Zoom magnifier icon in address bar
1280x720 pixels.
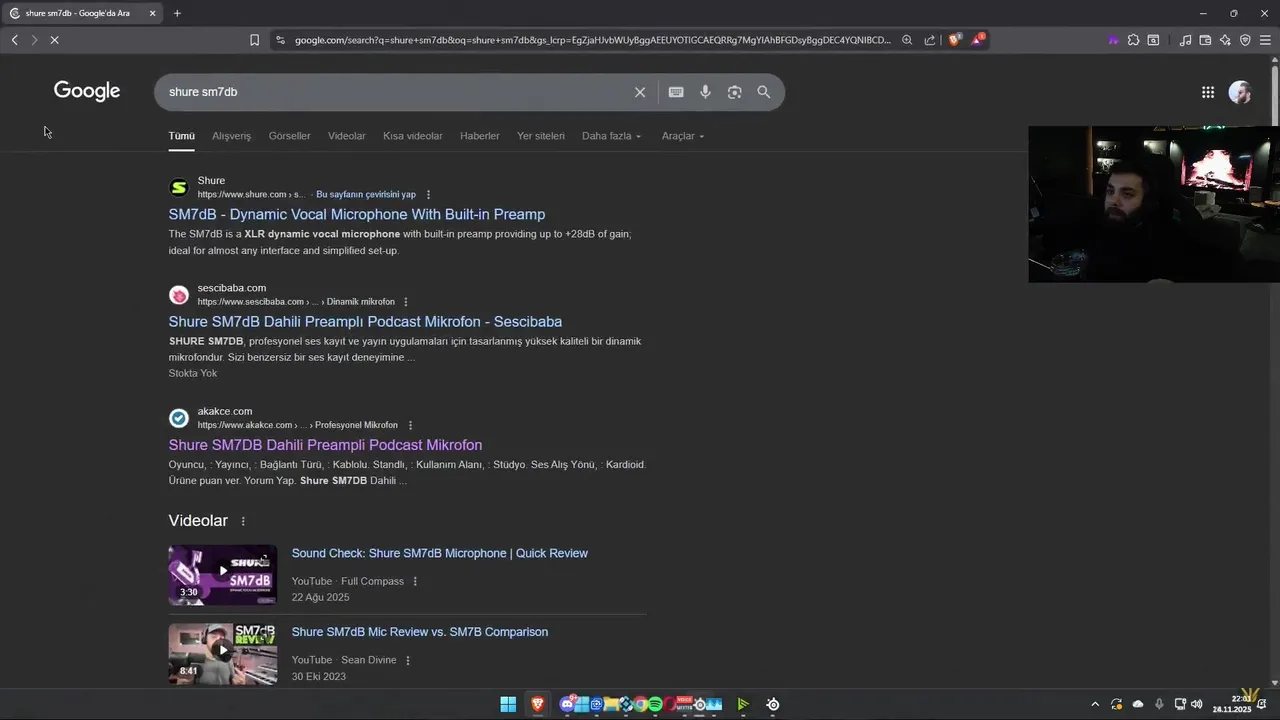(x=907, y=40)
